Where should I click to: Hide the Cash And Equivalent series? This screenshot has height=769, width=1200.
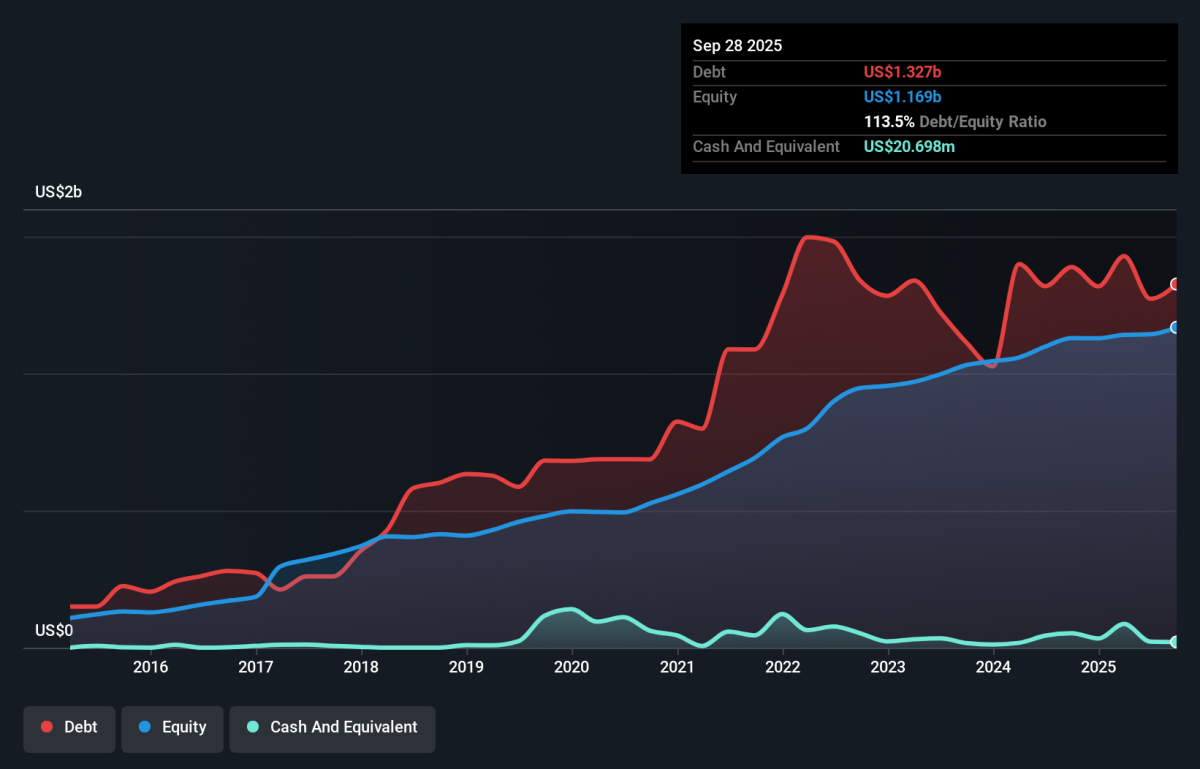coord(332,727)
